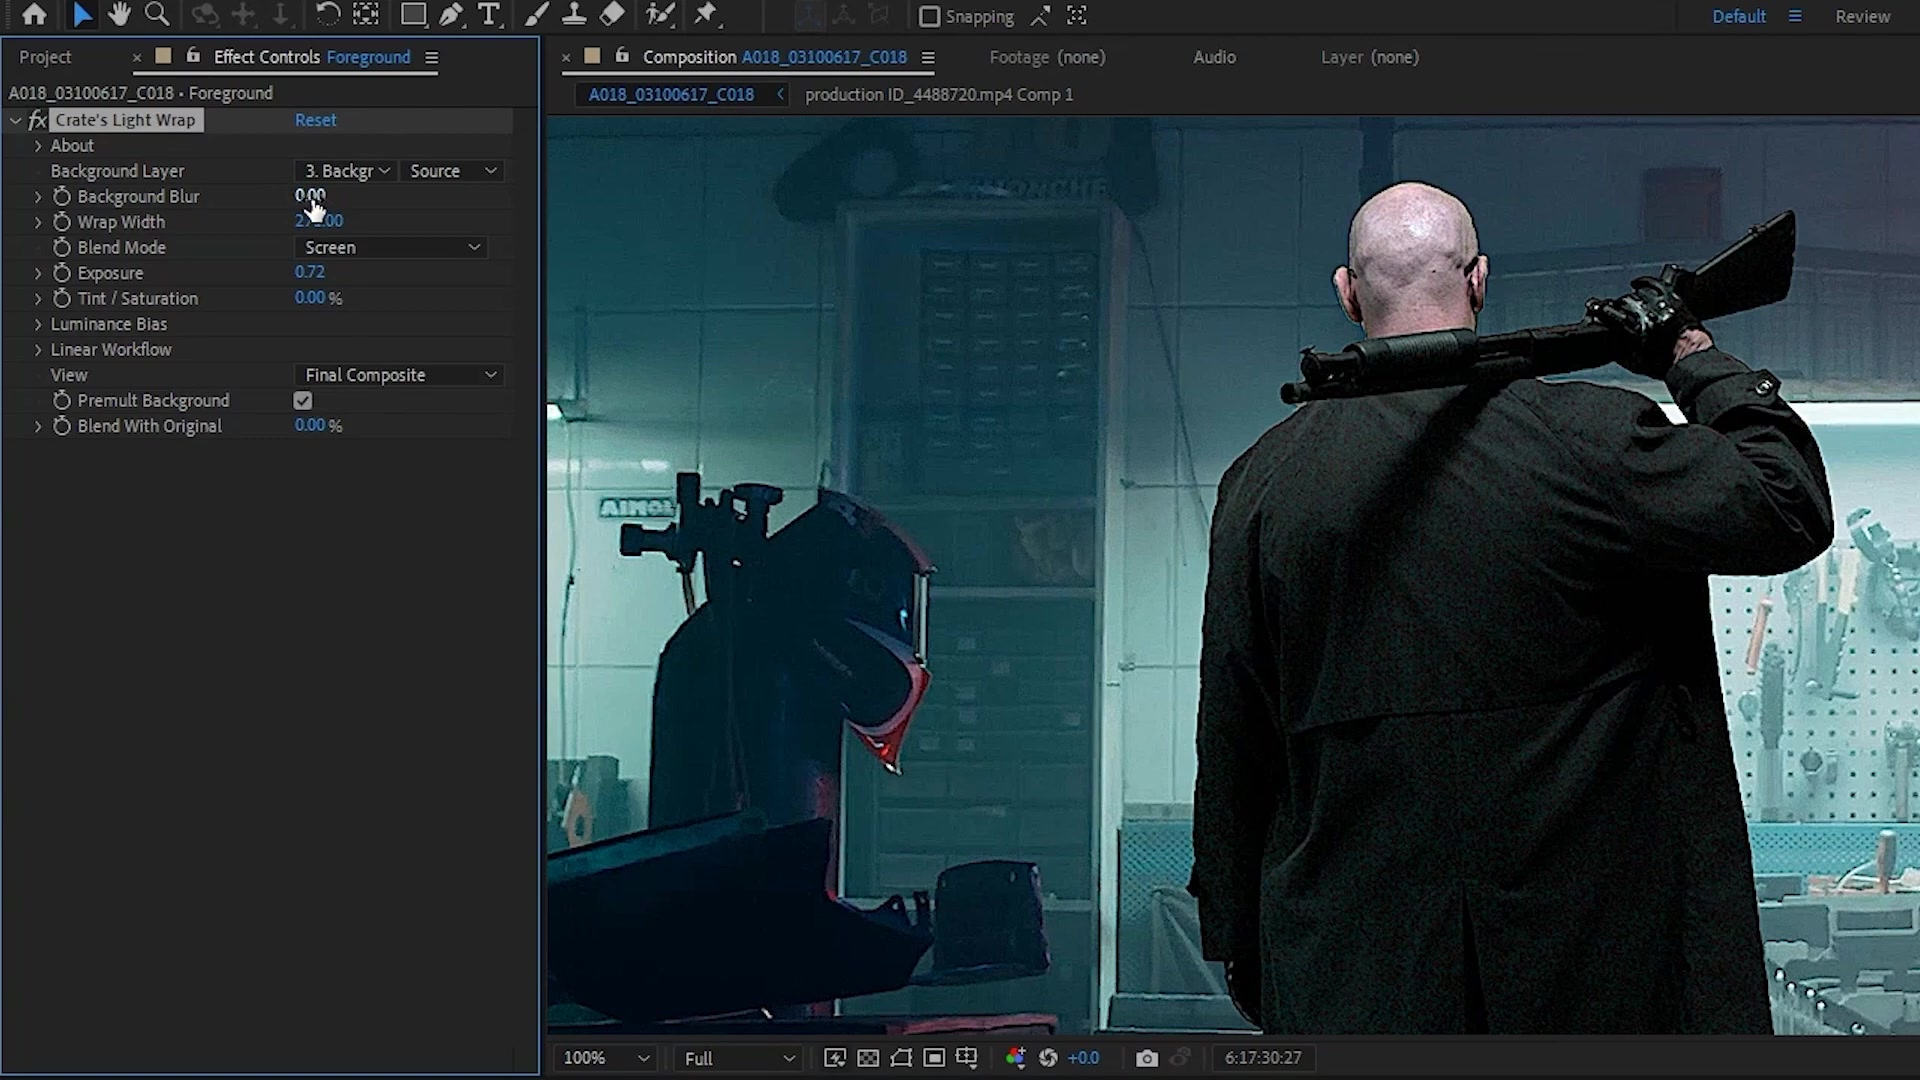Take a snapshot with camera icon
Image resolution: width=1920 pixels, height=1080 pixels.
(x=1147, y=1058)
